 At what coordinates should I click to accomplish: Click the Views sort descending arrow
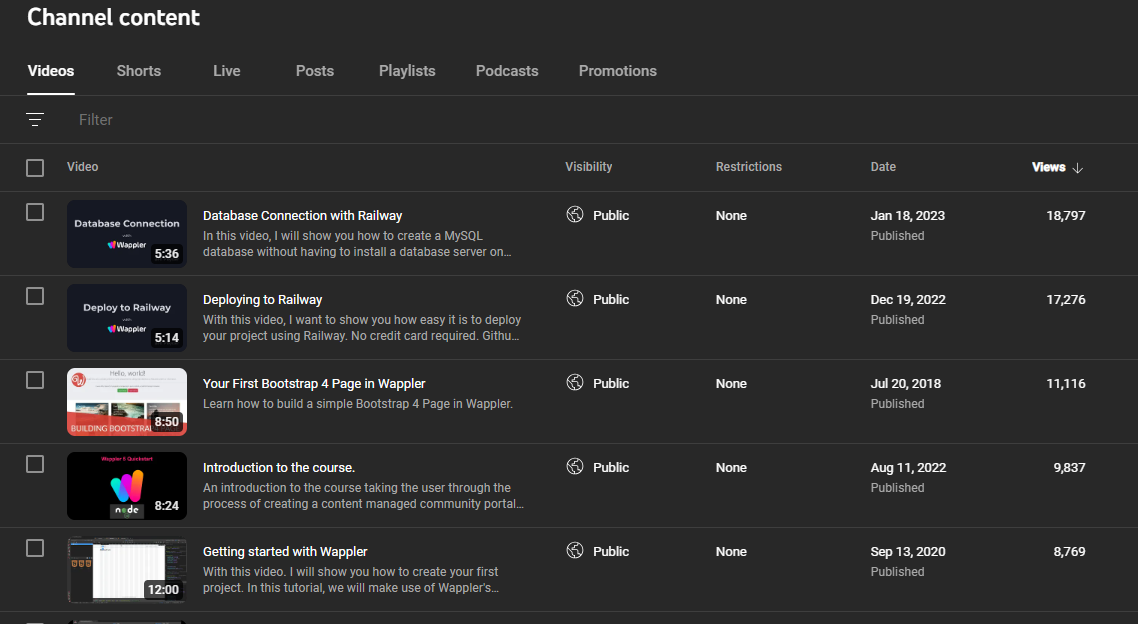(x=1078, y=168)
